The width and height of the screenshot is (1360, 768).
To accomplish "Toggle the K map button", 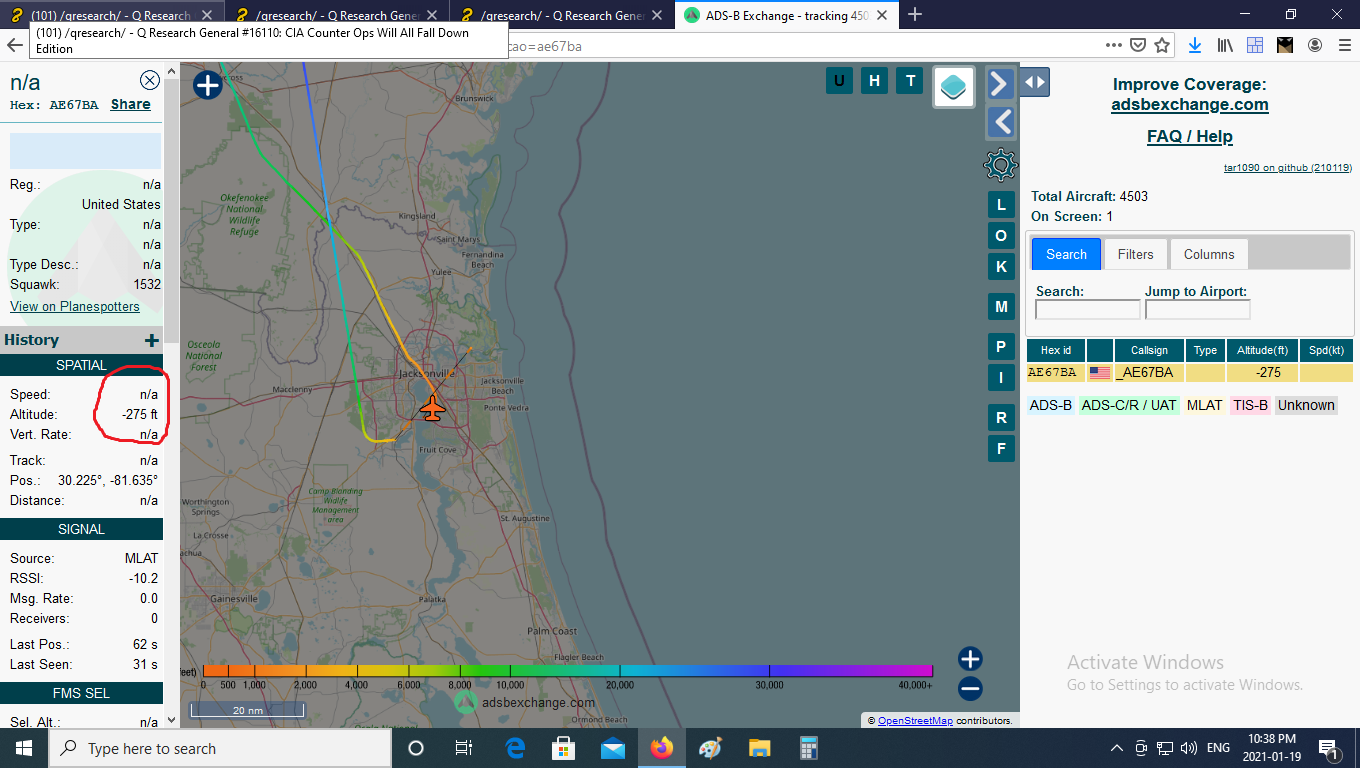I will coord(1001,266).
